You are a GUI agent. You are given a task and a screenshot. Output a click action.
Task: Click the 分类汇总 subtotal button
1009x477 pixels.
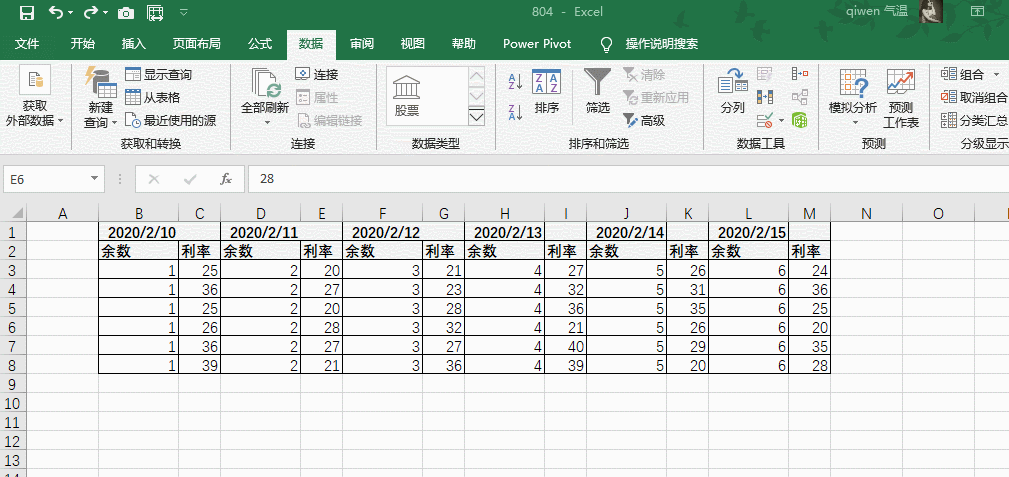click(974, 120)
